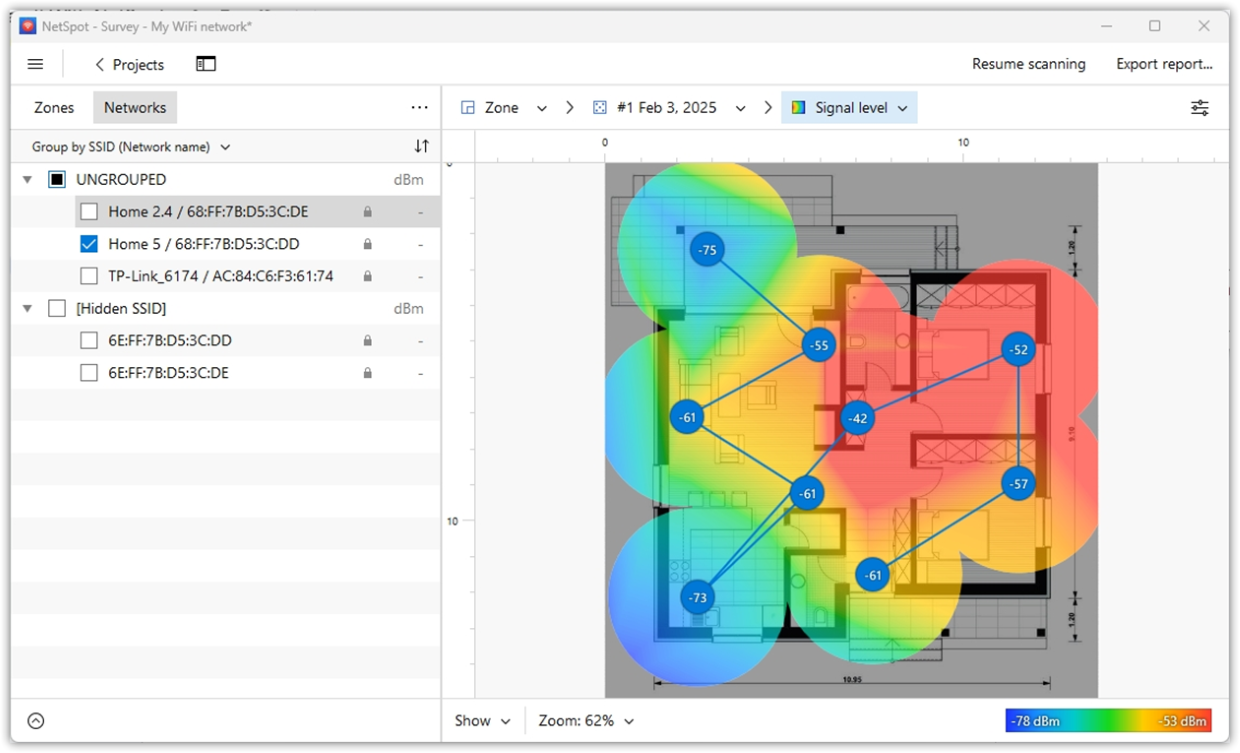
Task: Toggle the sidebar panel layout icon
Action: coord(206,64)
